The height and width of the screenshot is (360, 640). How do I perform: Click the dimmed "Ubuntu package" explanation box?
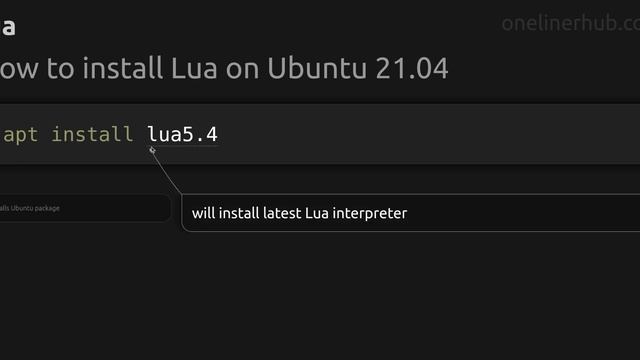coord(85,208)
